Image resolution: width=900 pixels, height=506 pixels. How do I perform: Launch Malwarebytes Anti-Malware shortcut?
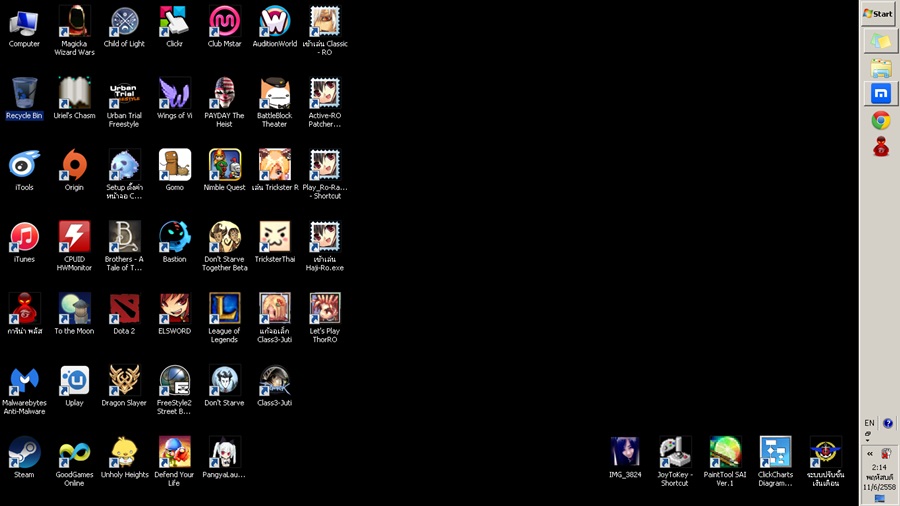24,390
